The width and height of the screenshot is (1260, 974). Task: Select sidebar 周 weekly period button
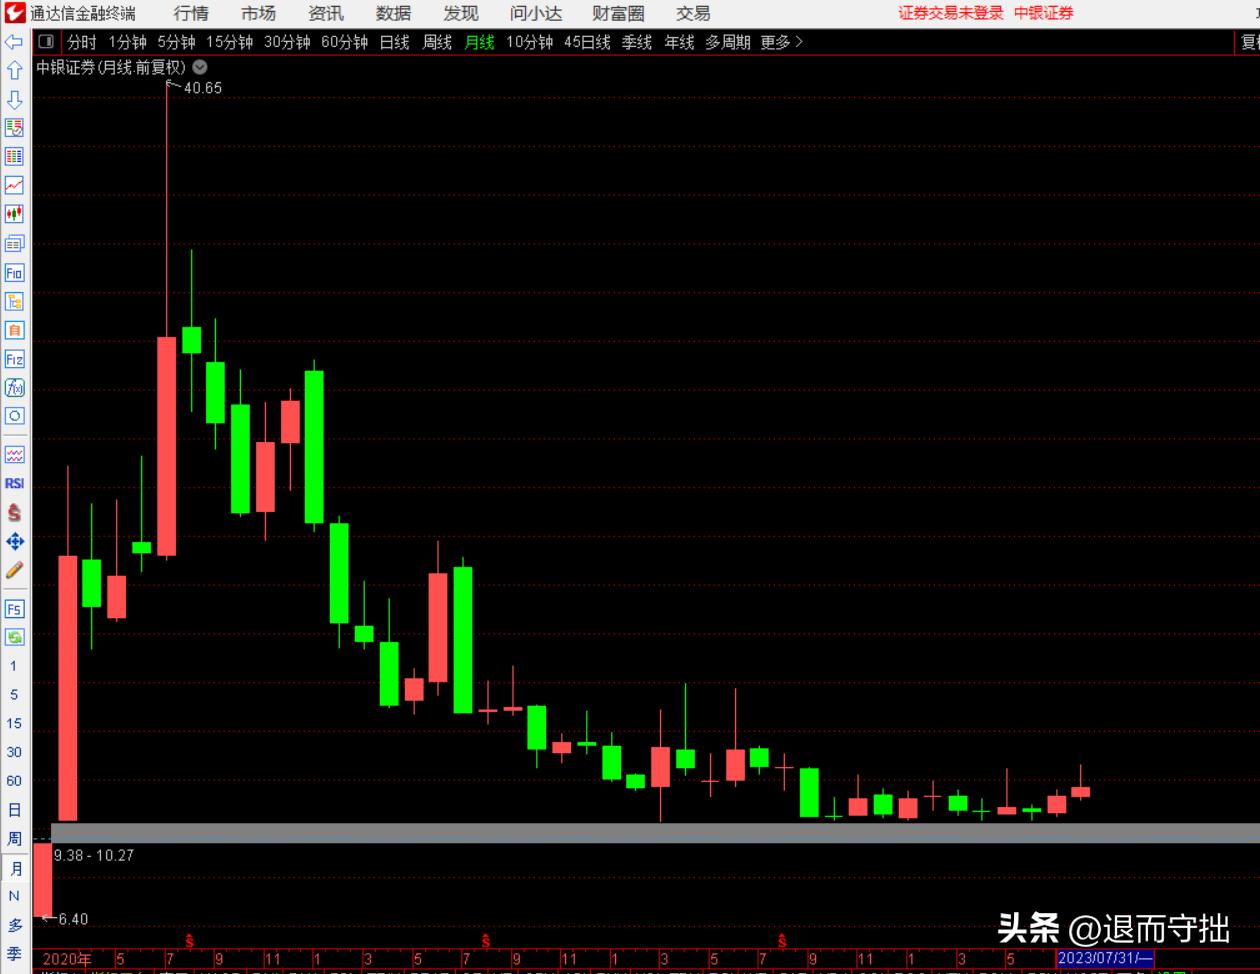click(x=14, y=838)
